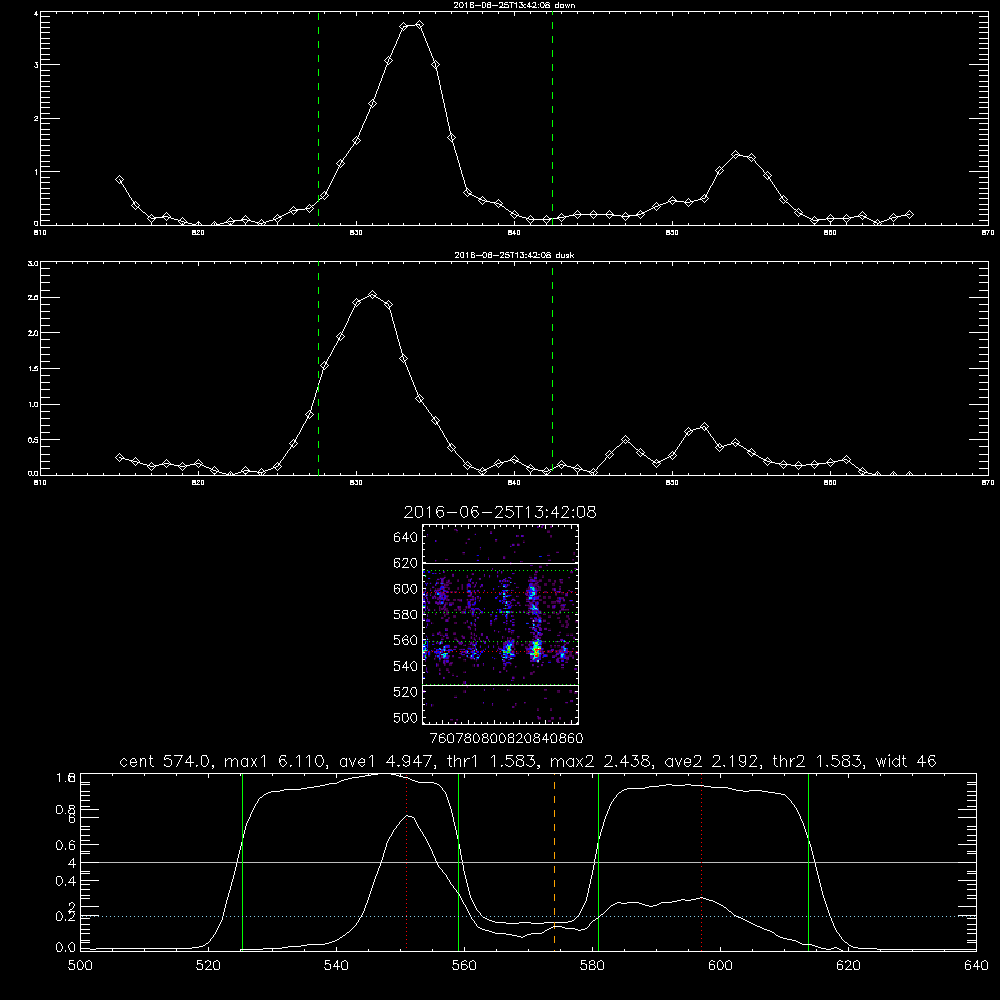Click the '870' label on the dawn plot x-axis
Viewport: 1000px width, 1000px height.
pos(987,233)
